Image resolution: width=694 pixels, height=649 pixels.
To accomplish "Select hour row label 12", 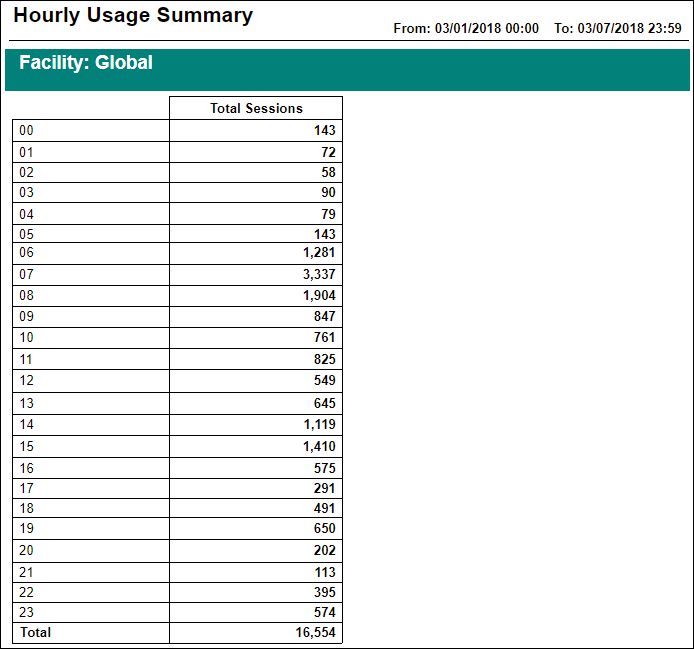I will [x=27, y=381].
